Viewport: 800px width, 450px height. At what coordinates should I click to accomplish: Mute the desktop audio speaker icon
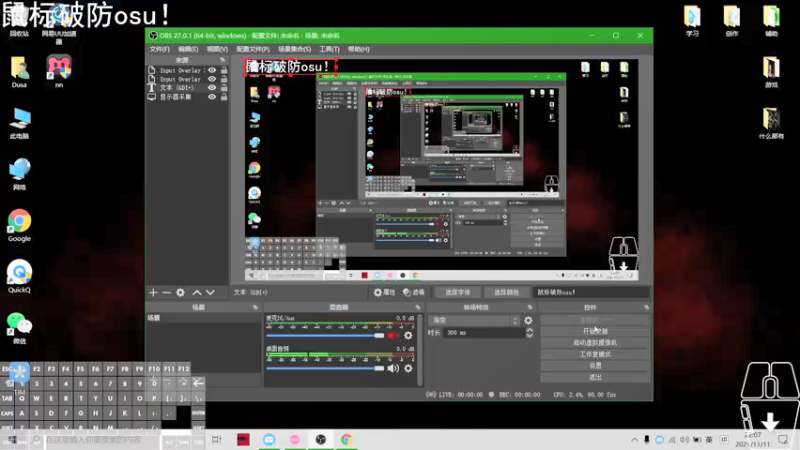[x=393, y=368]
